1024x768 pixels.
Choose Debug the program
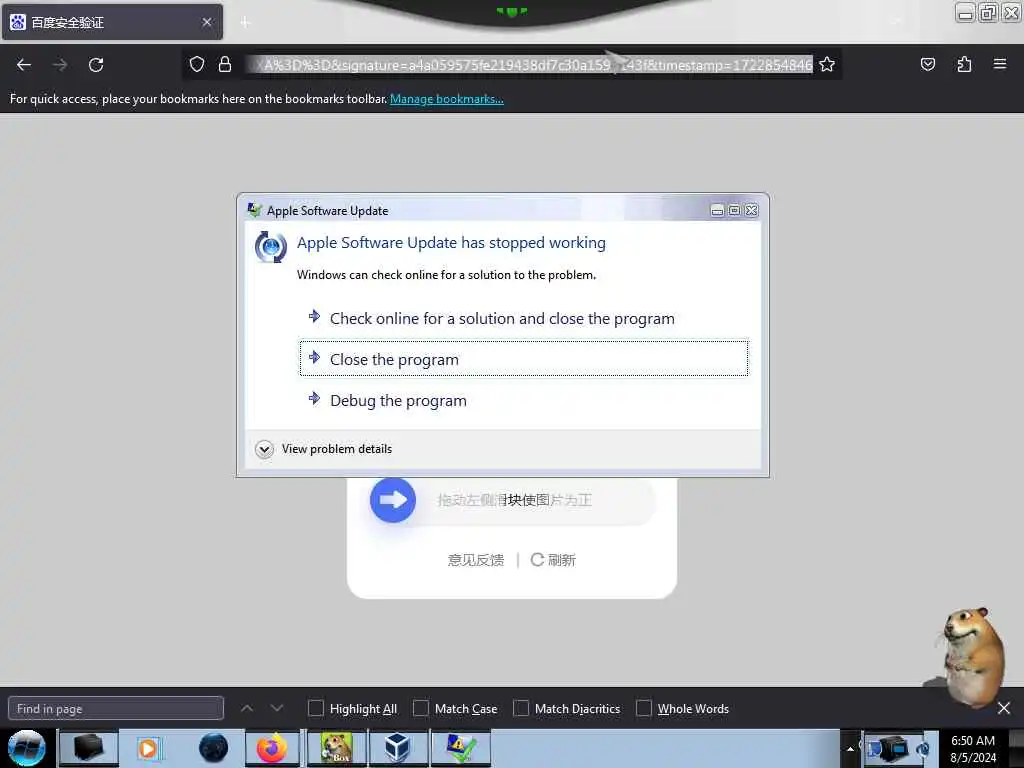[524, 400]
